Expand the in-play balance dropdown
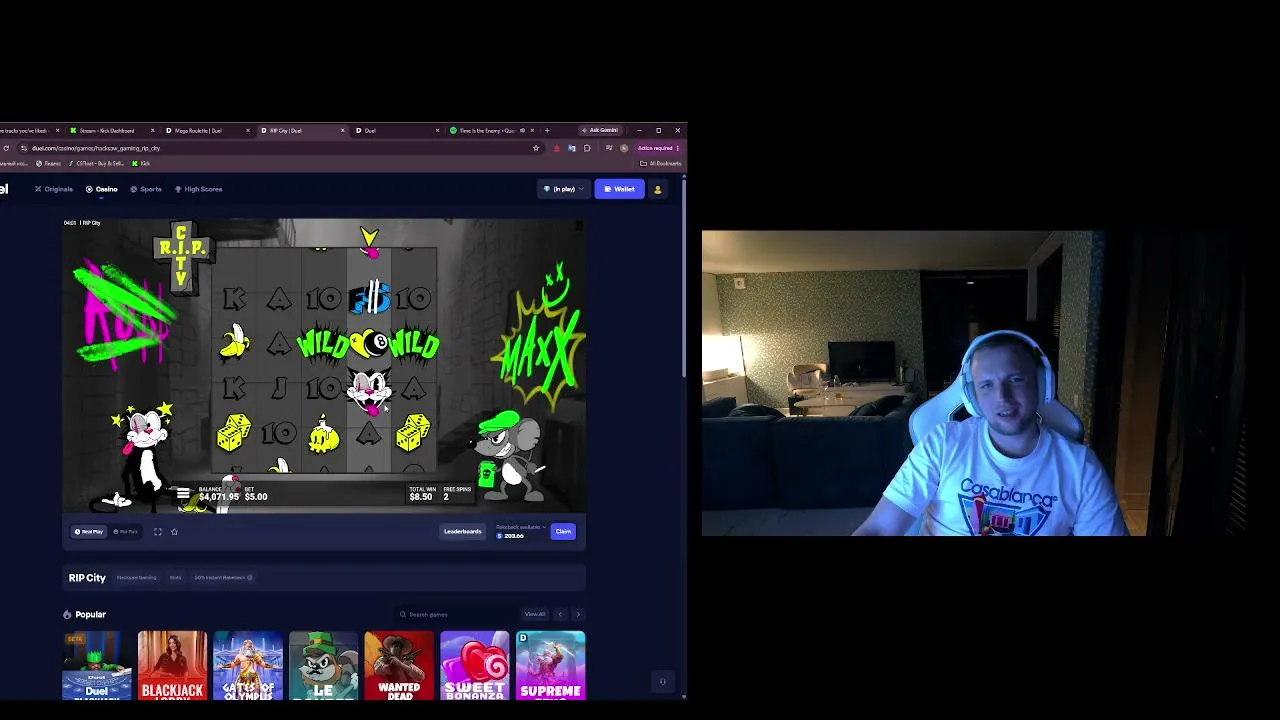The height and width of the screenshot is (720, 1280). click(563, 189)
